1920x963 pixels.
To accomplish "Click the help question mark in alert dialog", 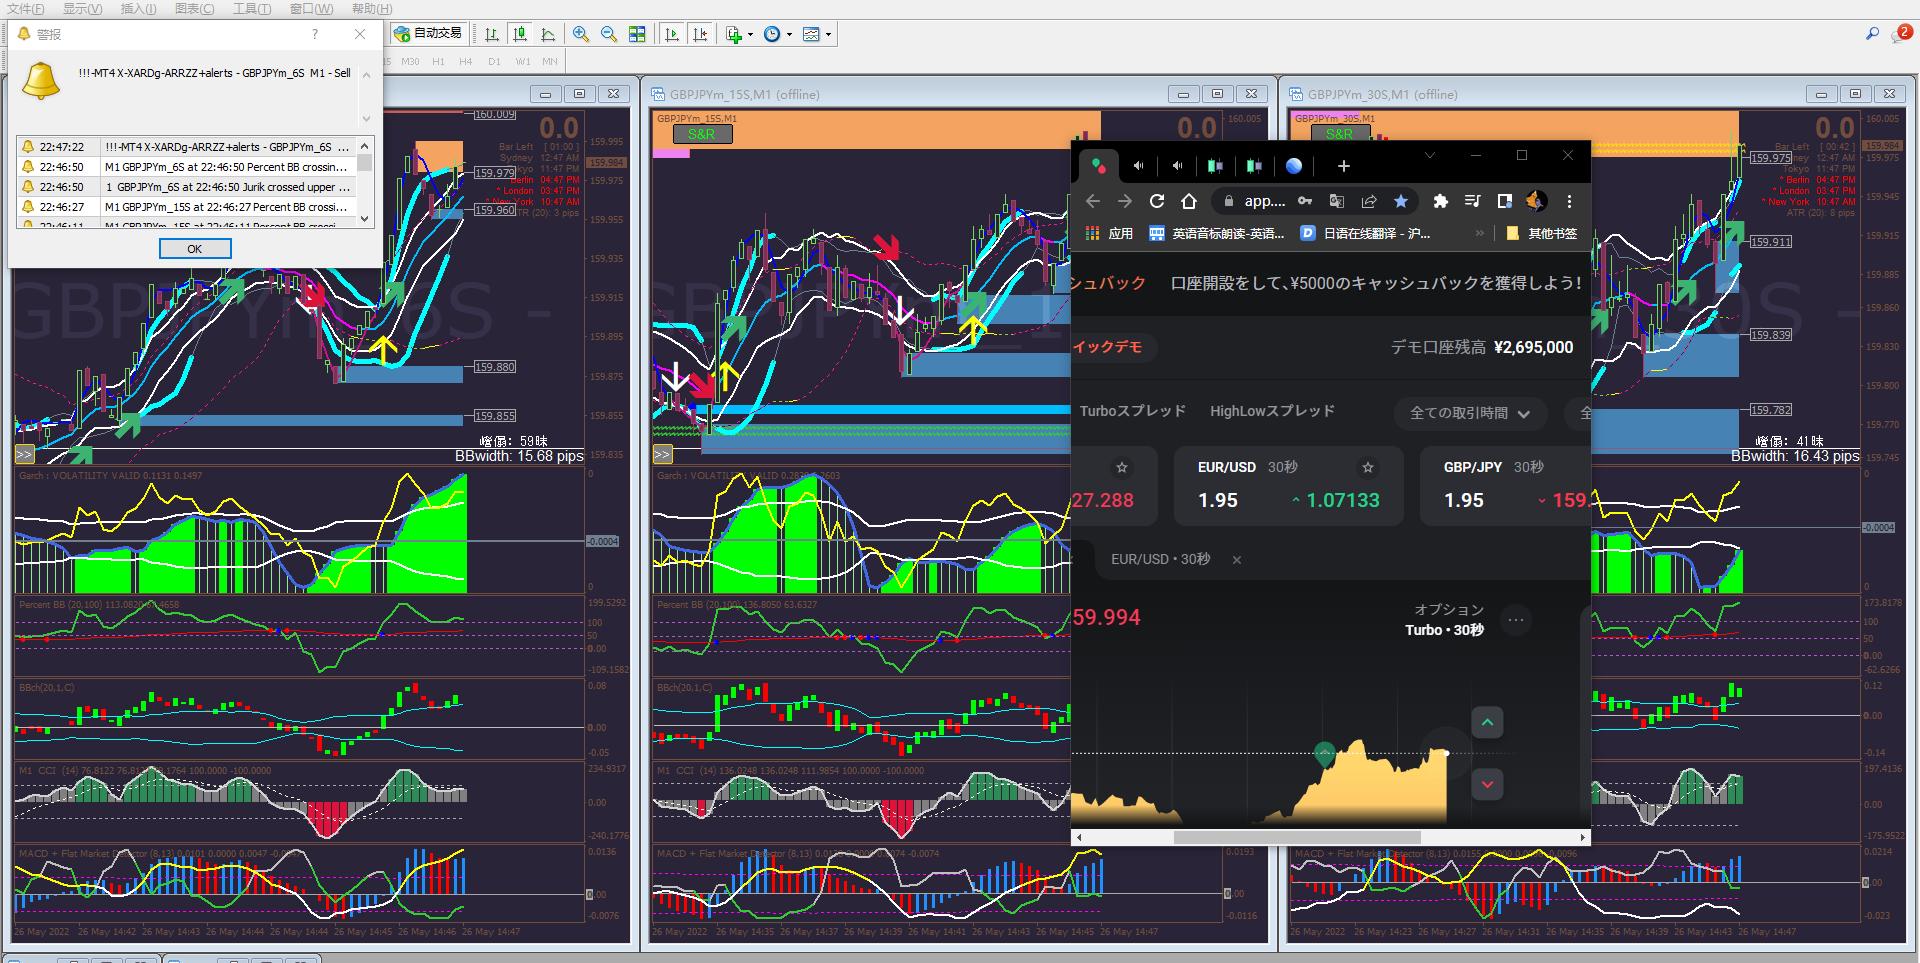I will (x=315, y=34).
